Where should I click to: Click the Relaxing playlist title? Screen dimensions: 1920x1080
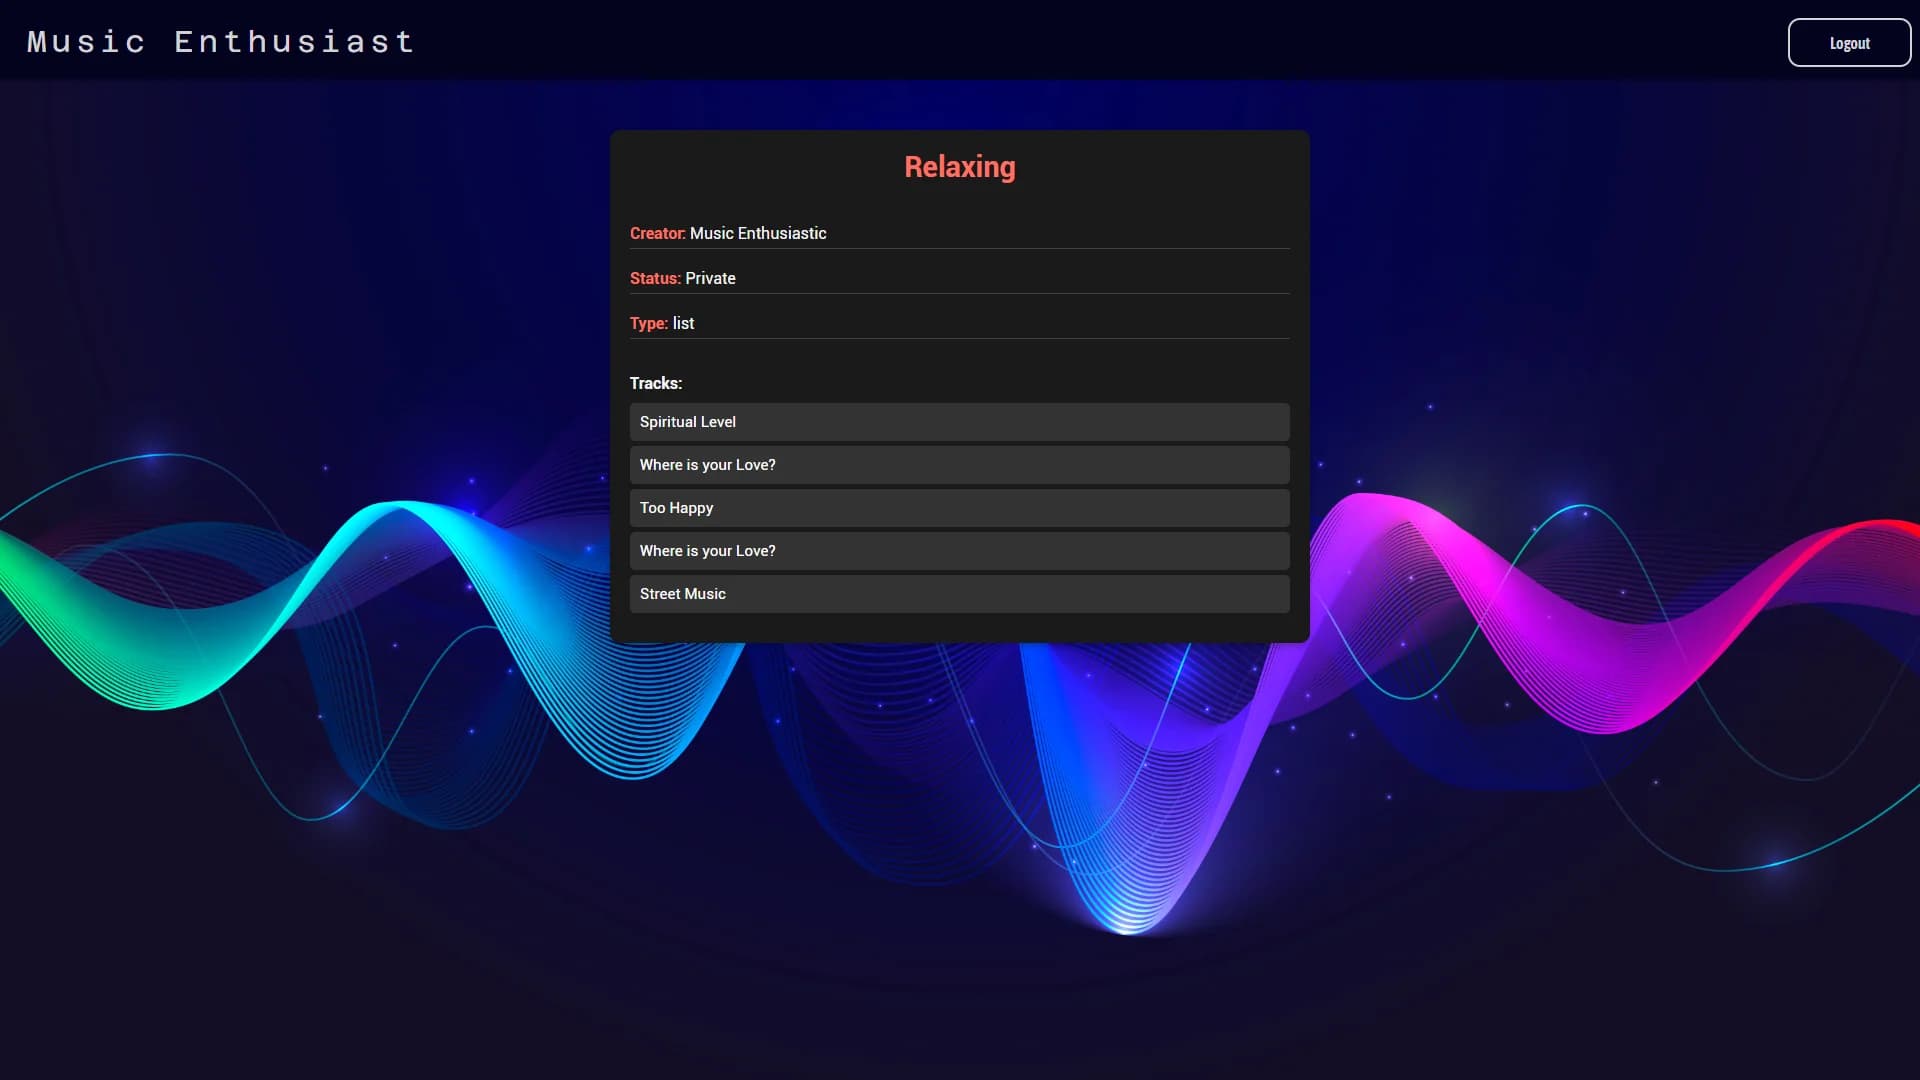959,167
